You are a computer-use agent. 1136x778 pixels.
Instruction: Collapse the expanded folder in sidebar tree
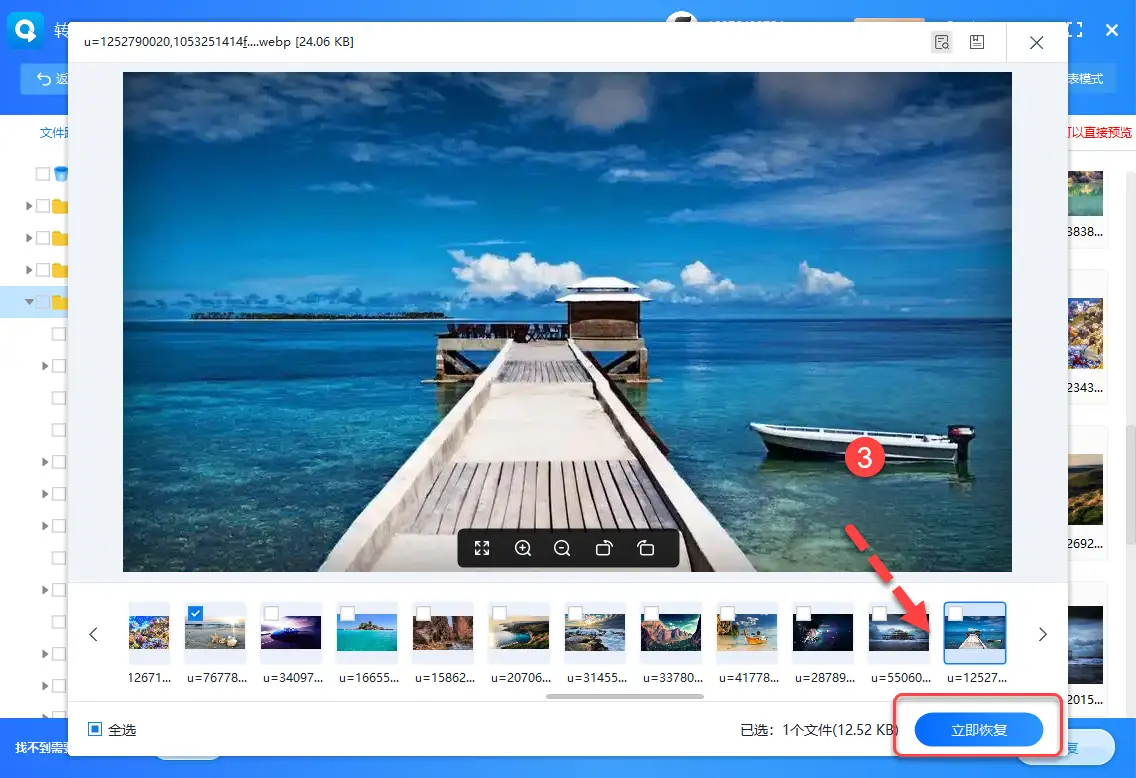tap(29, 301)
